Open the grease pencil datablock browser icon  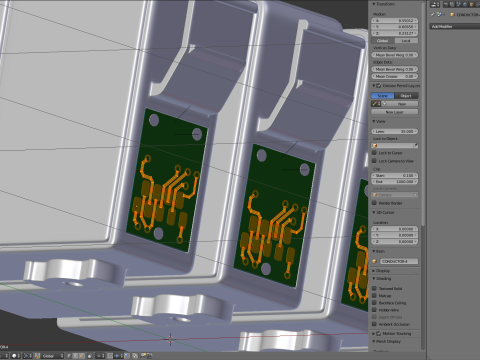(x=376, y=104)
